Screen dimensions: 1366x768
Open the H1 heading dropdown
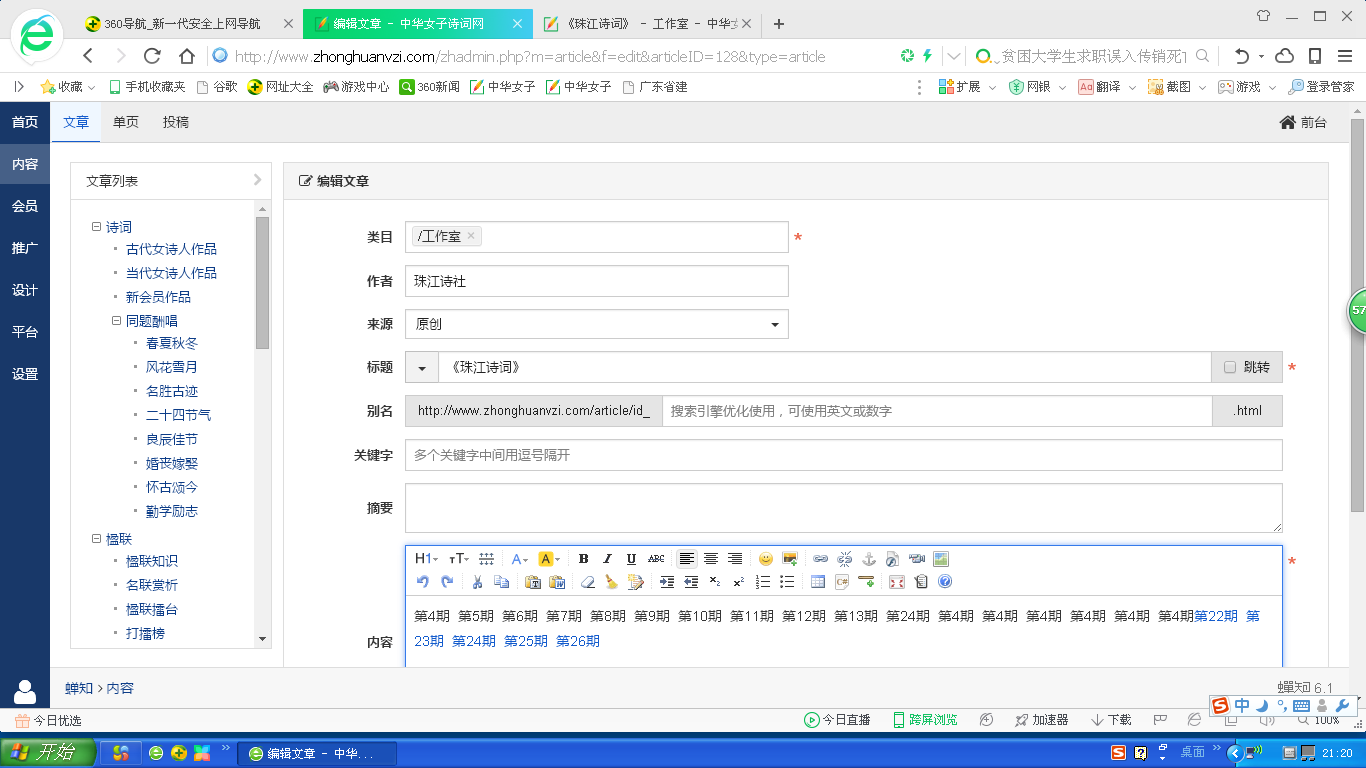pos(427,559)
